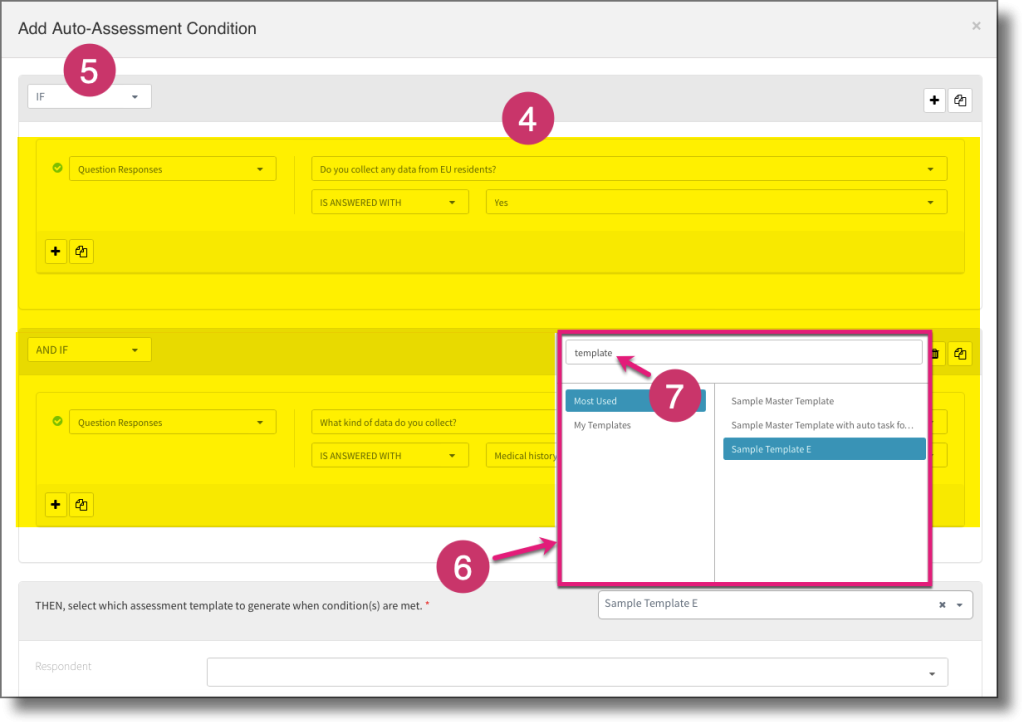The width and height of the screenshot is (1024, 724).
Task: Toggle the green check on the first condition
Action: pos(56,168)
